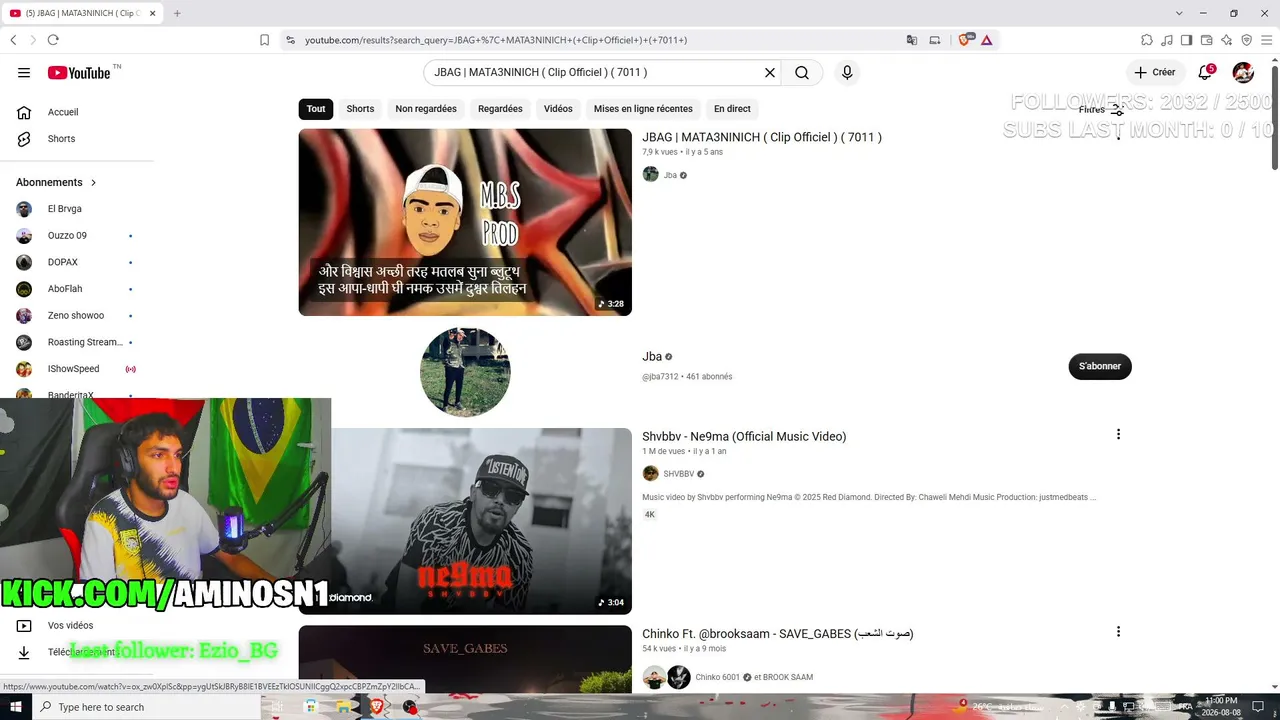Filter by Mises en ligne récentes
Image resolution: width=1280 pixels, height=720 pixels.
pos(643,109)
